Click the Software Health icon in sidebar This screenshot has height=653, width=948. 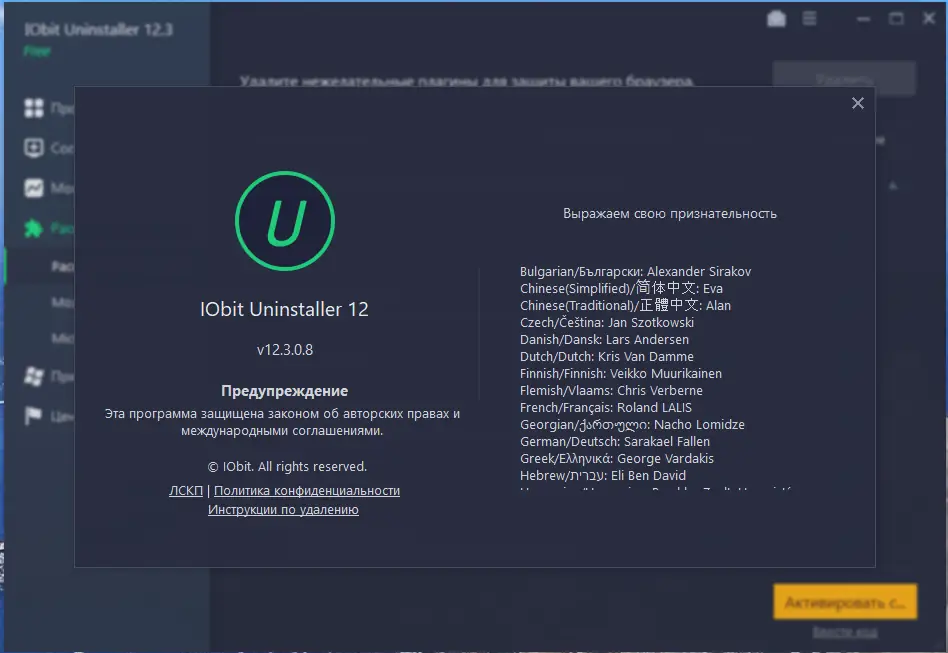[x=34, y=148]
